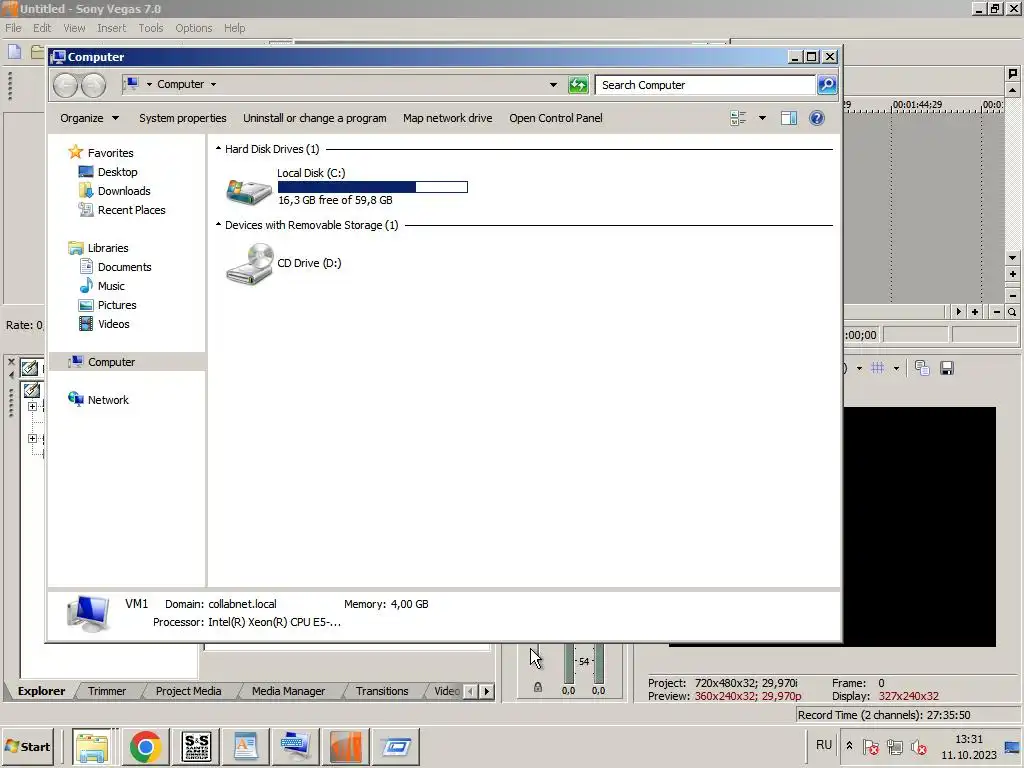Viewport: 1024px width, 768px height.
Task: Expand the Computer breadcrumb arrow
Action: click(x=214, y=85)
